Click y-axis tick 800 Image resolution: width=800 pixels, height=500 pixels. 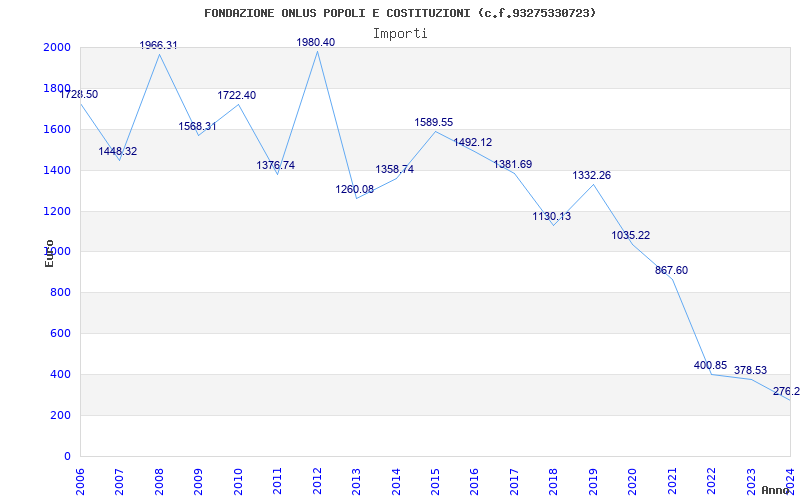61,293
